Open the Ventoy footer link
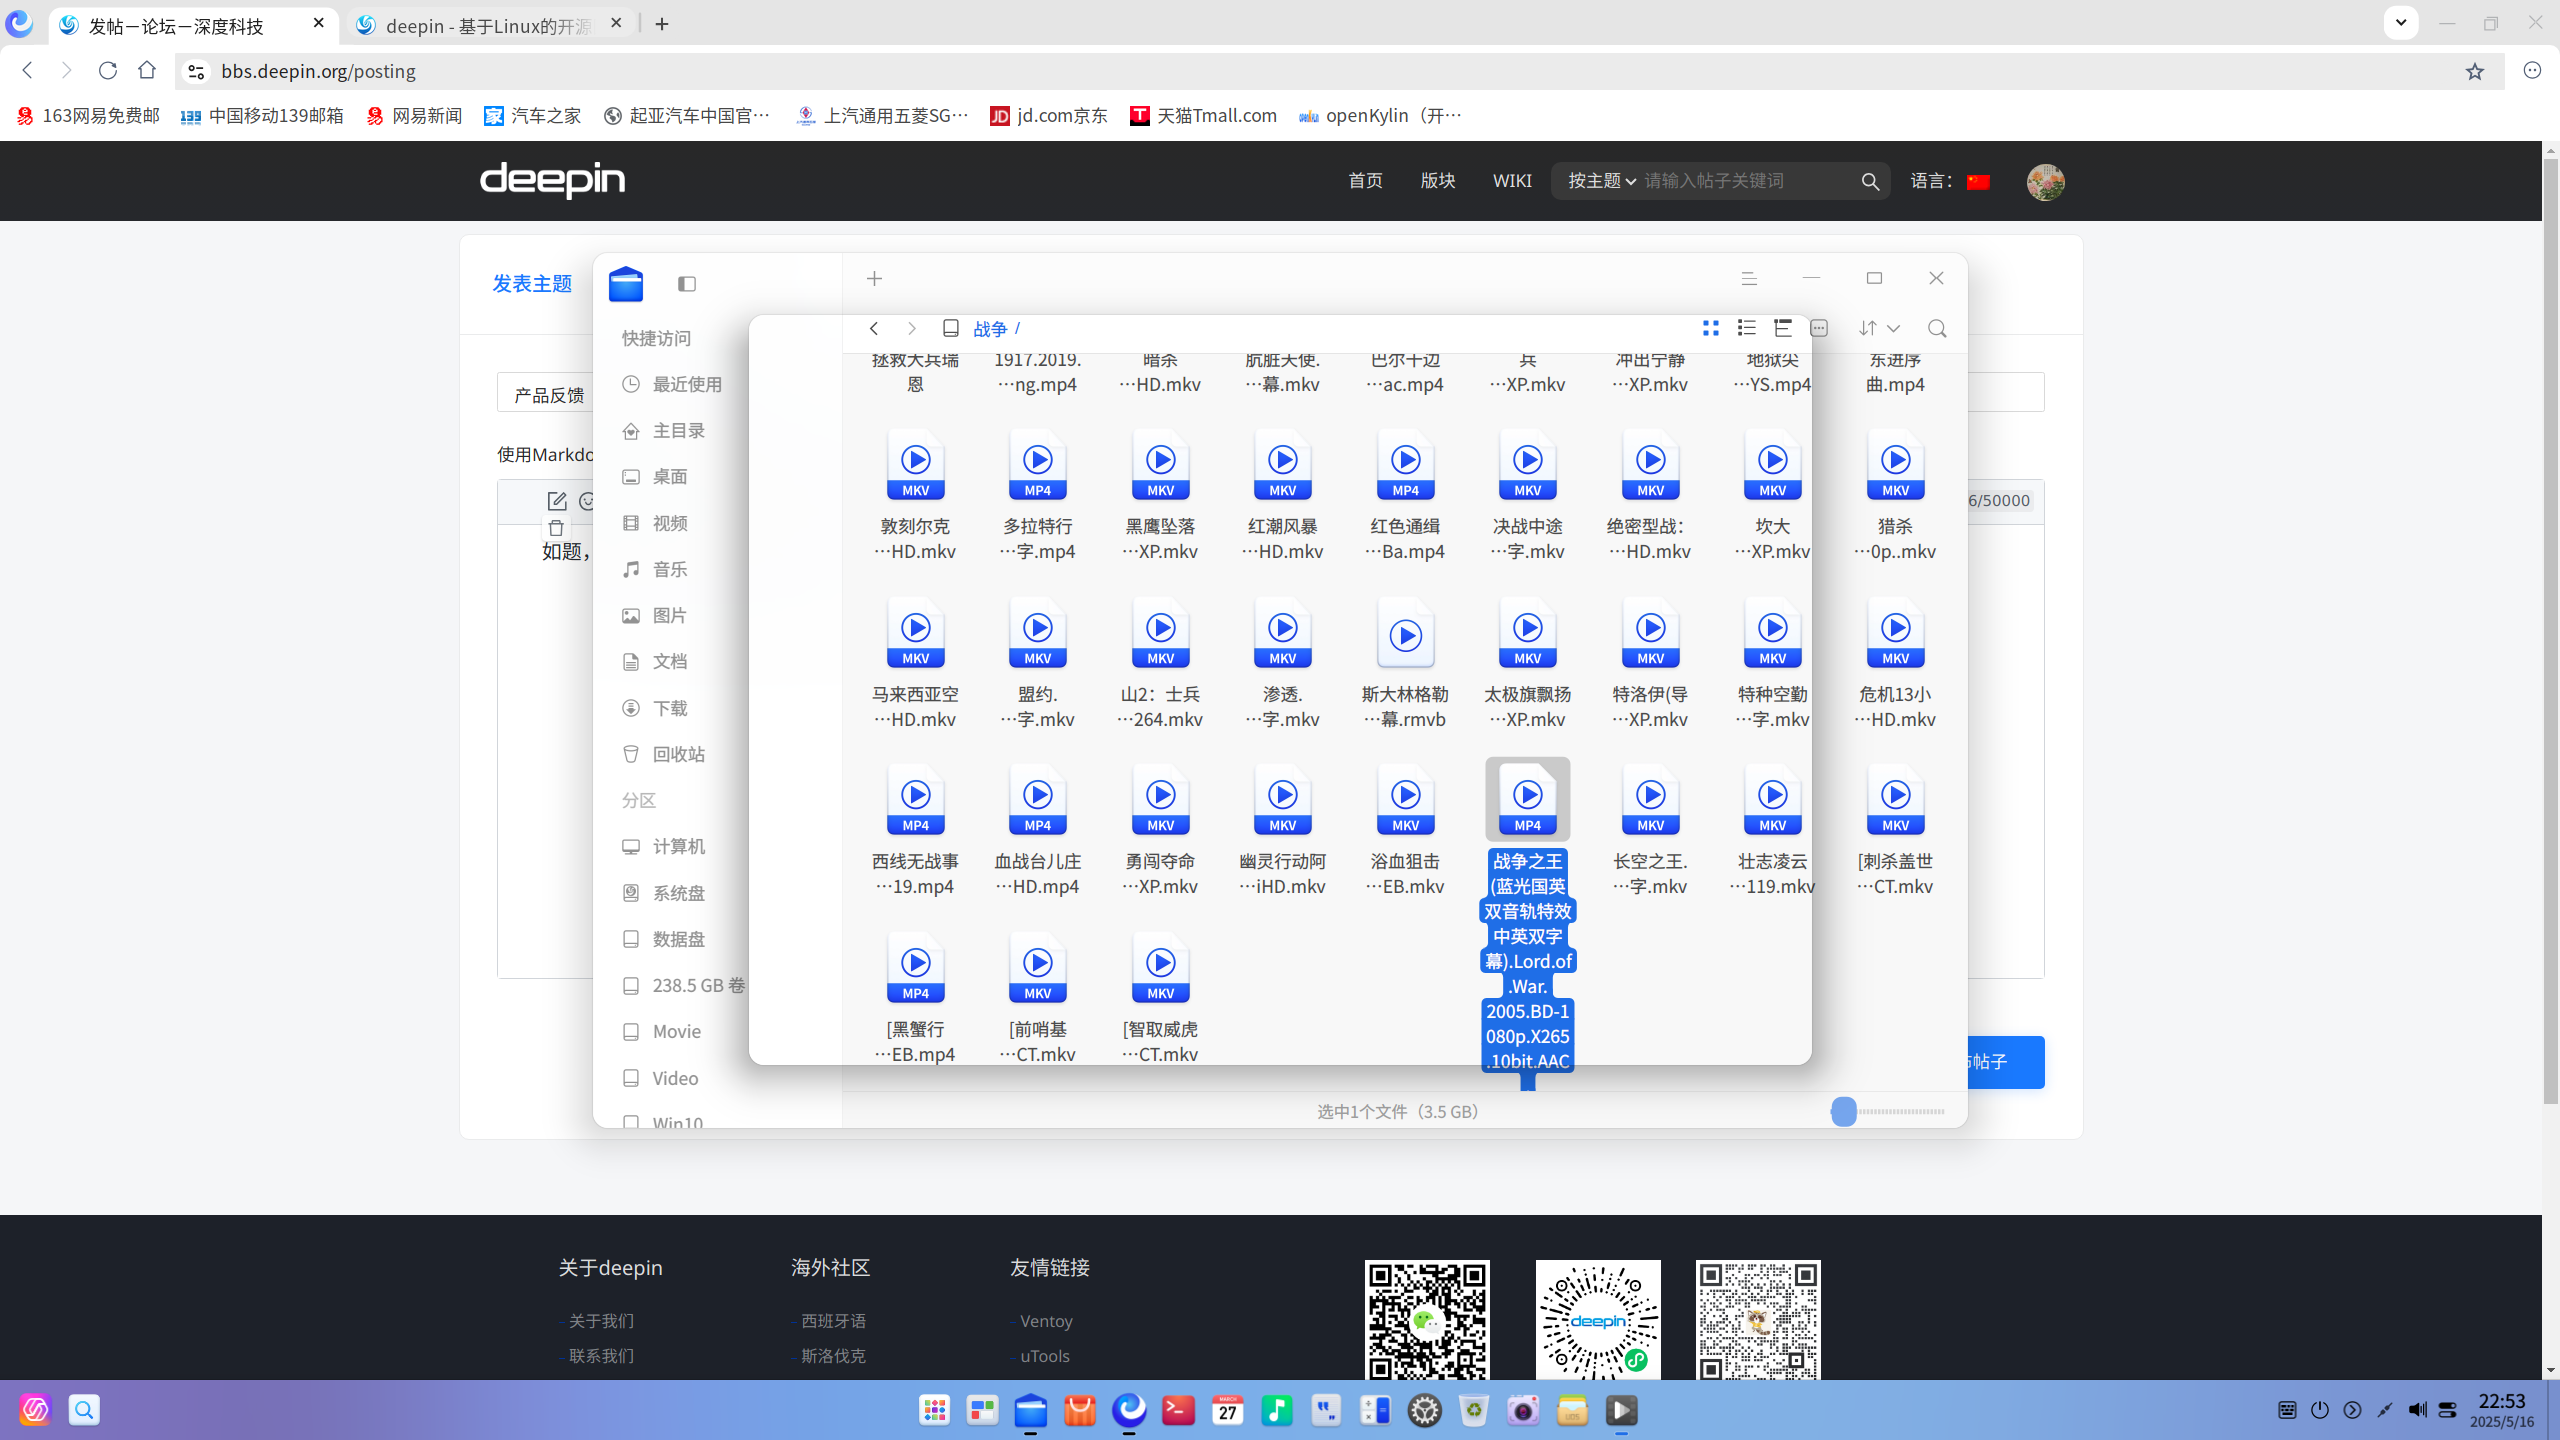Image resolution: width=2560 pixels, height=1440 pixels. 1046,1321
